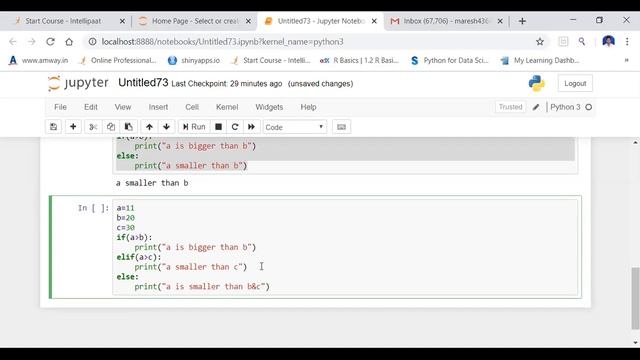Open Online Professional bookmark

[118, 60]
